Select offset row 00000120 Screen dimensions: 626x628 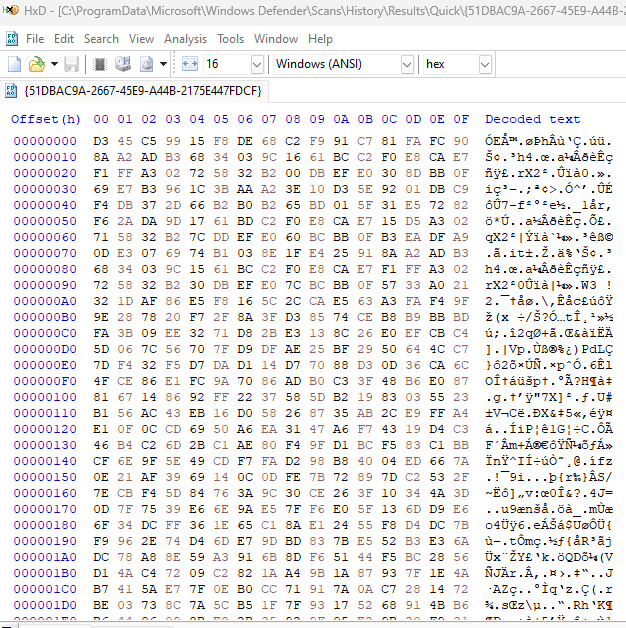[45, 429]
